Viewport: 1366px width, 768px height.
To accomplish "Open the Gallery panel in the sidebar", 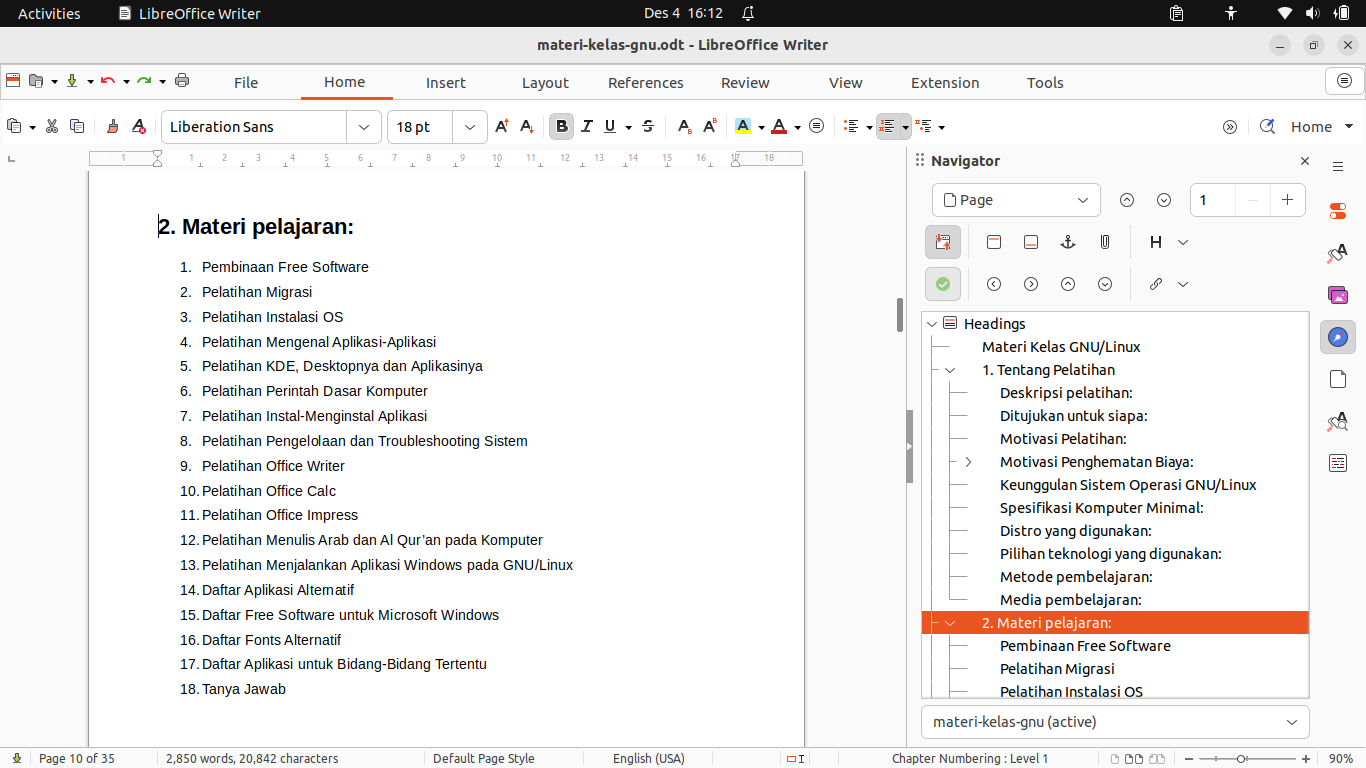I will [x=1337, y=295].
